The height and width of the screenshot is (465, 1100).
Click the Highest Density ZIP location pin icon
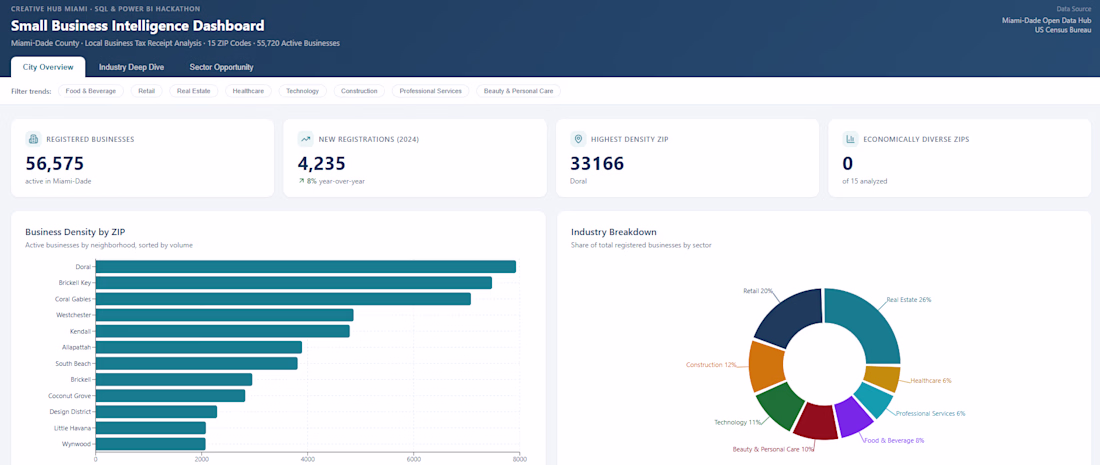coord(578,139)
